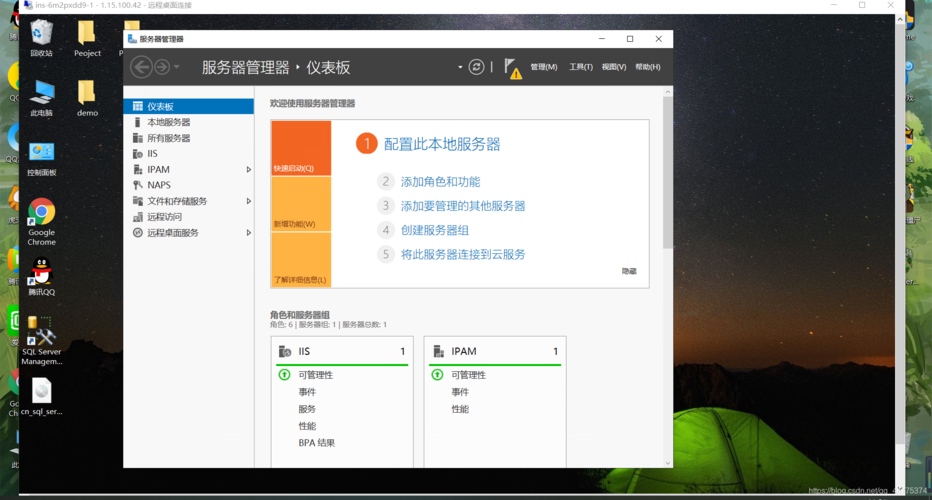Image resolution: width=932 pixels, height=500 pixels.
Task: Click the back navigation arrow in Server Manager
Action: click(141, 67)
